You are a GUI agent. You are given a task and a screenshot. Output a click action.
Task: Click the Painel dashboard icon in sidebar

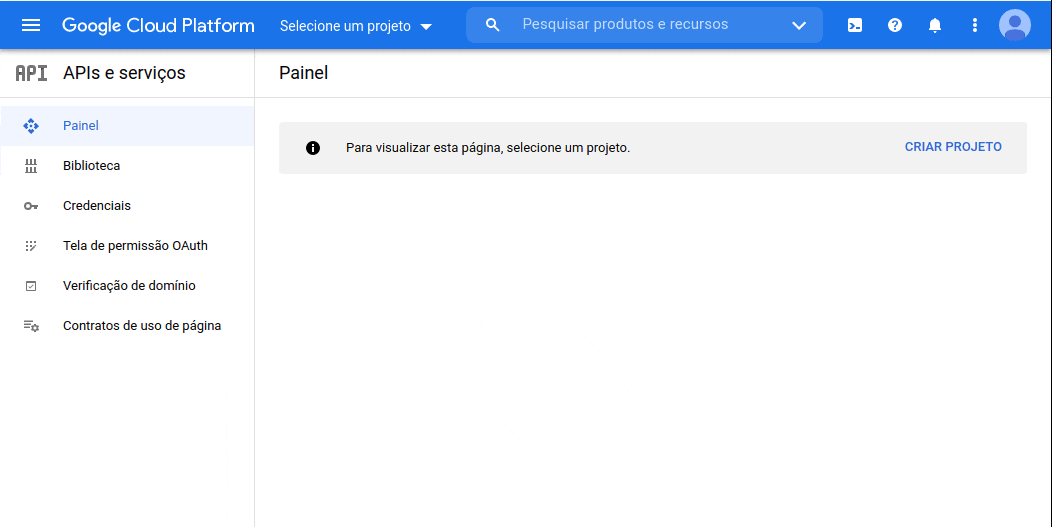pos(31,126)
